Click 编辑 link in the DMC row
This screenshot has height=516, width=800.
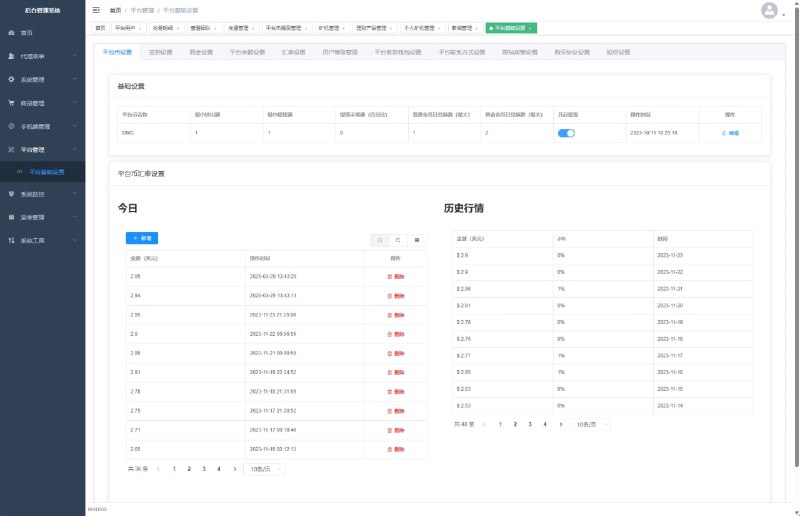(730, 132)
